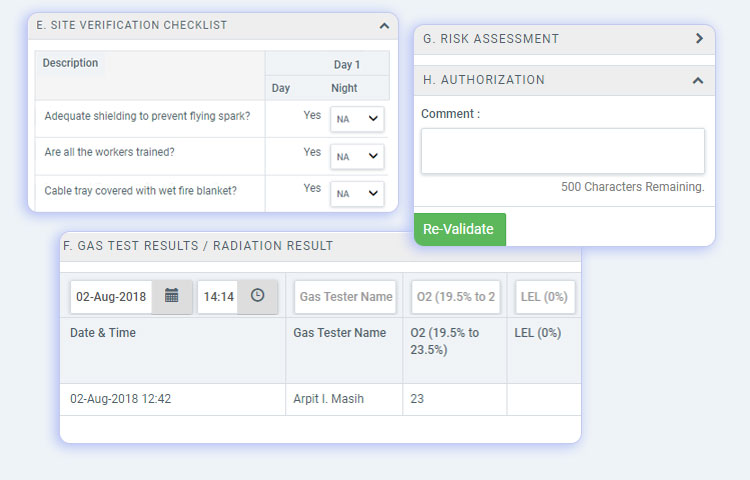Expand the Risk Assessment section

(699, 39)
